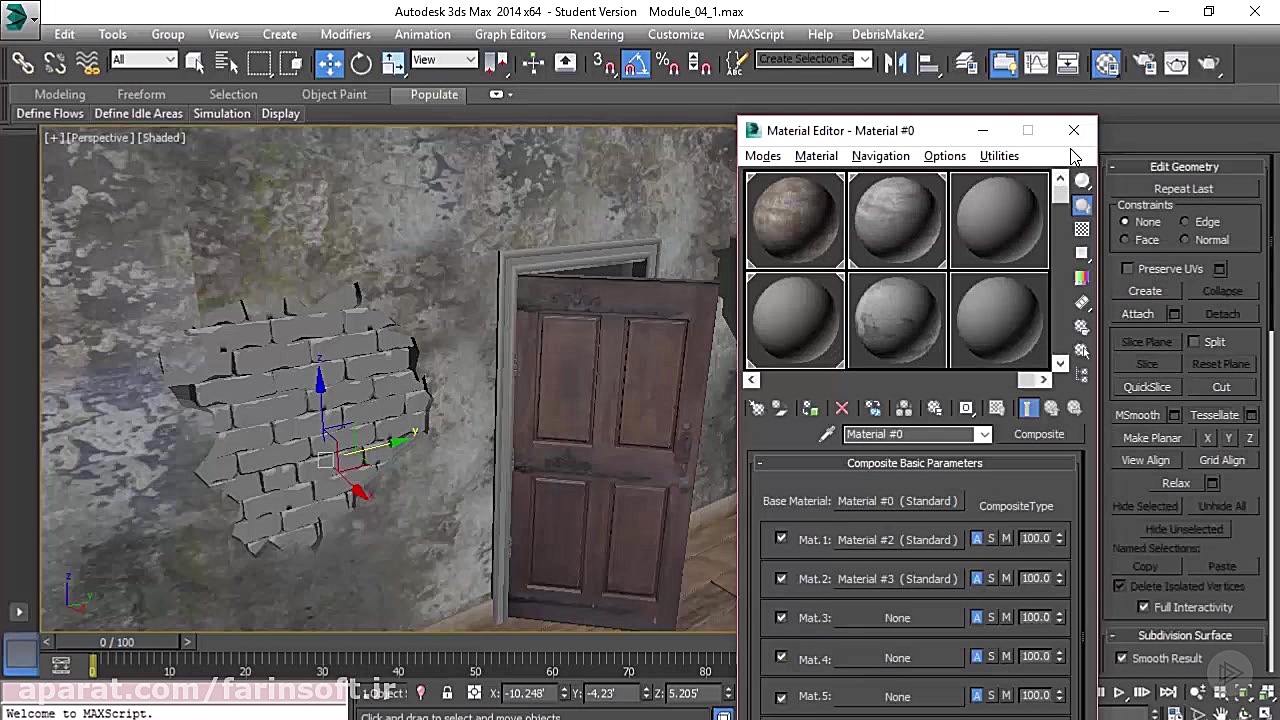Collapse the Edit Geometry rollout
The height and width of the screenshot is (720, 1280).
(1112, 167)
